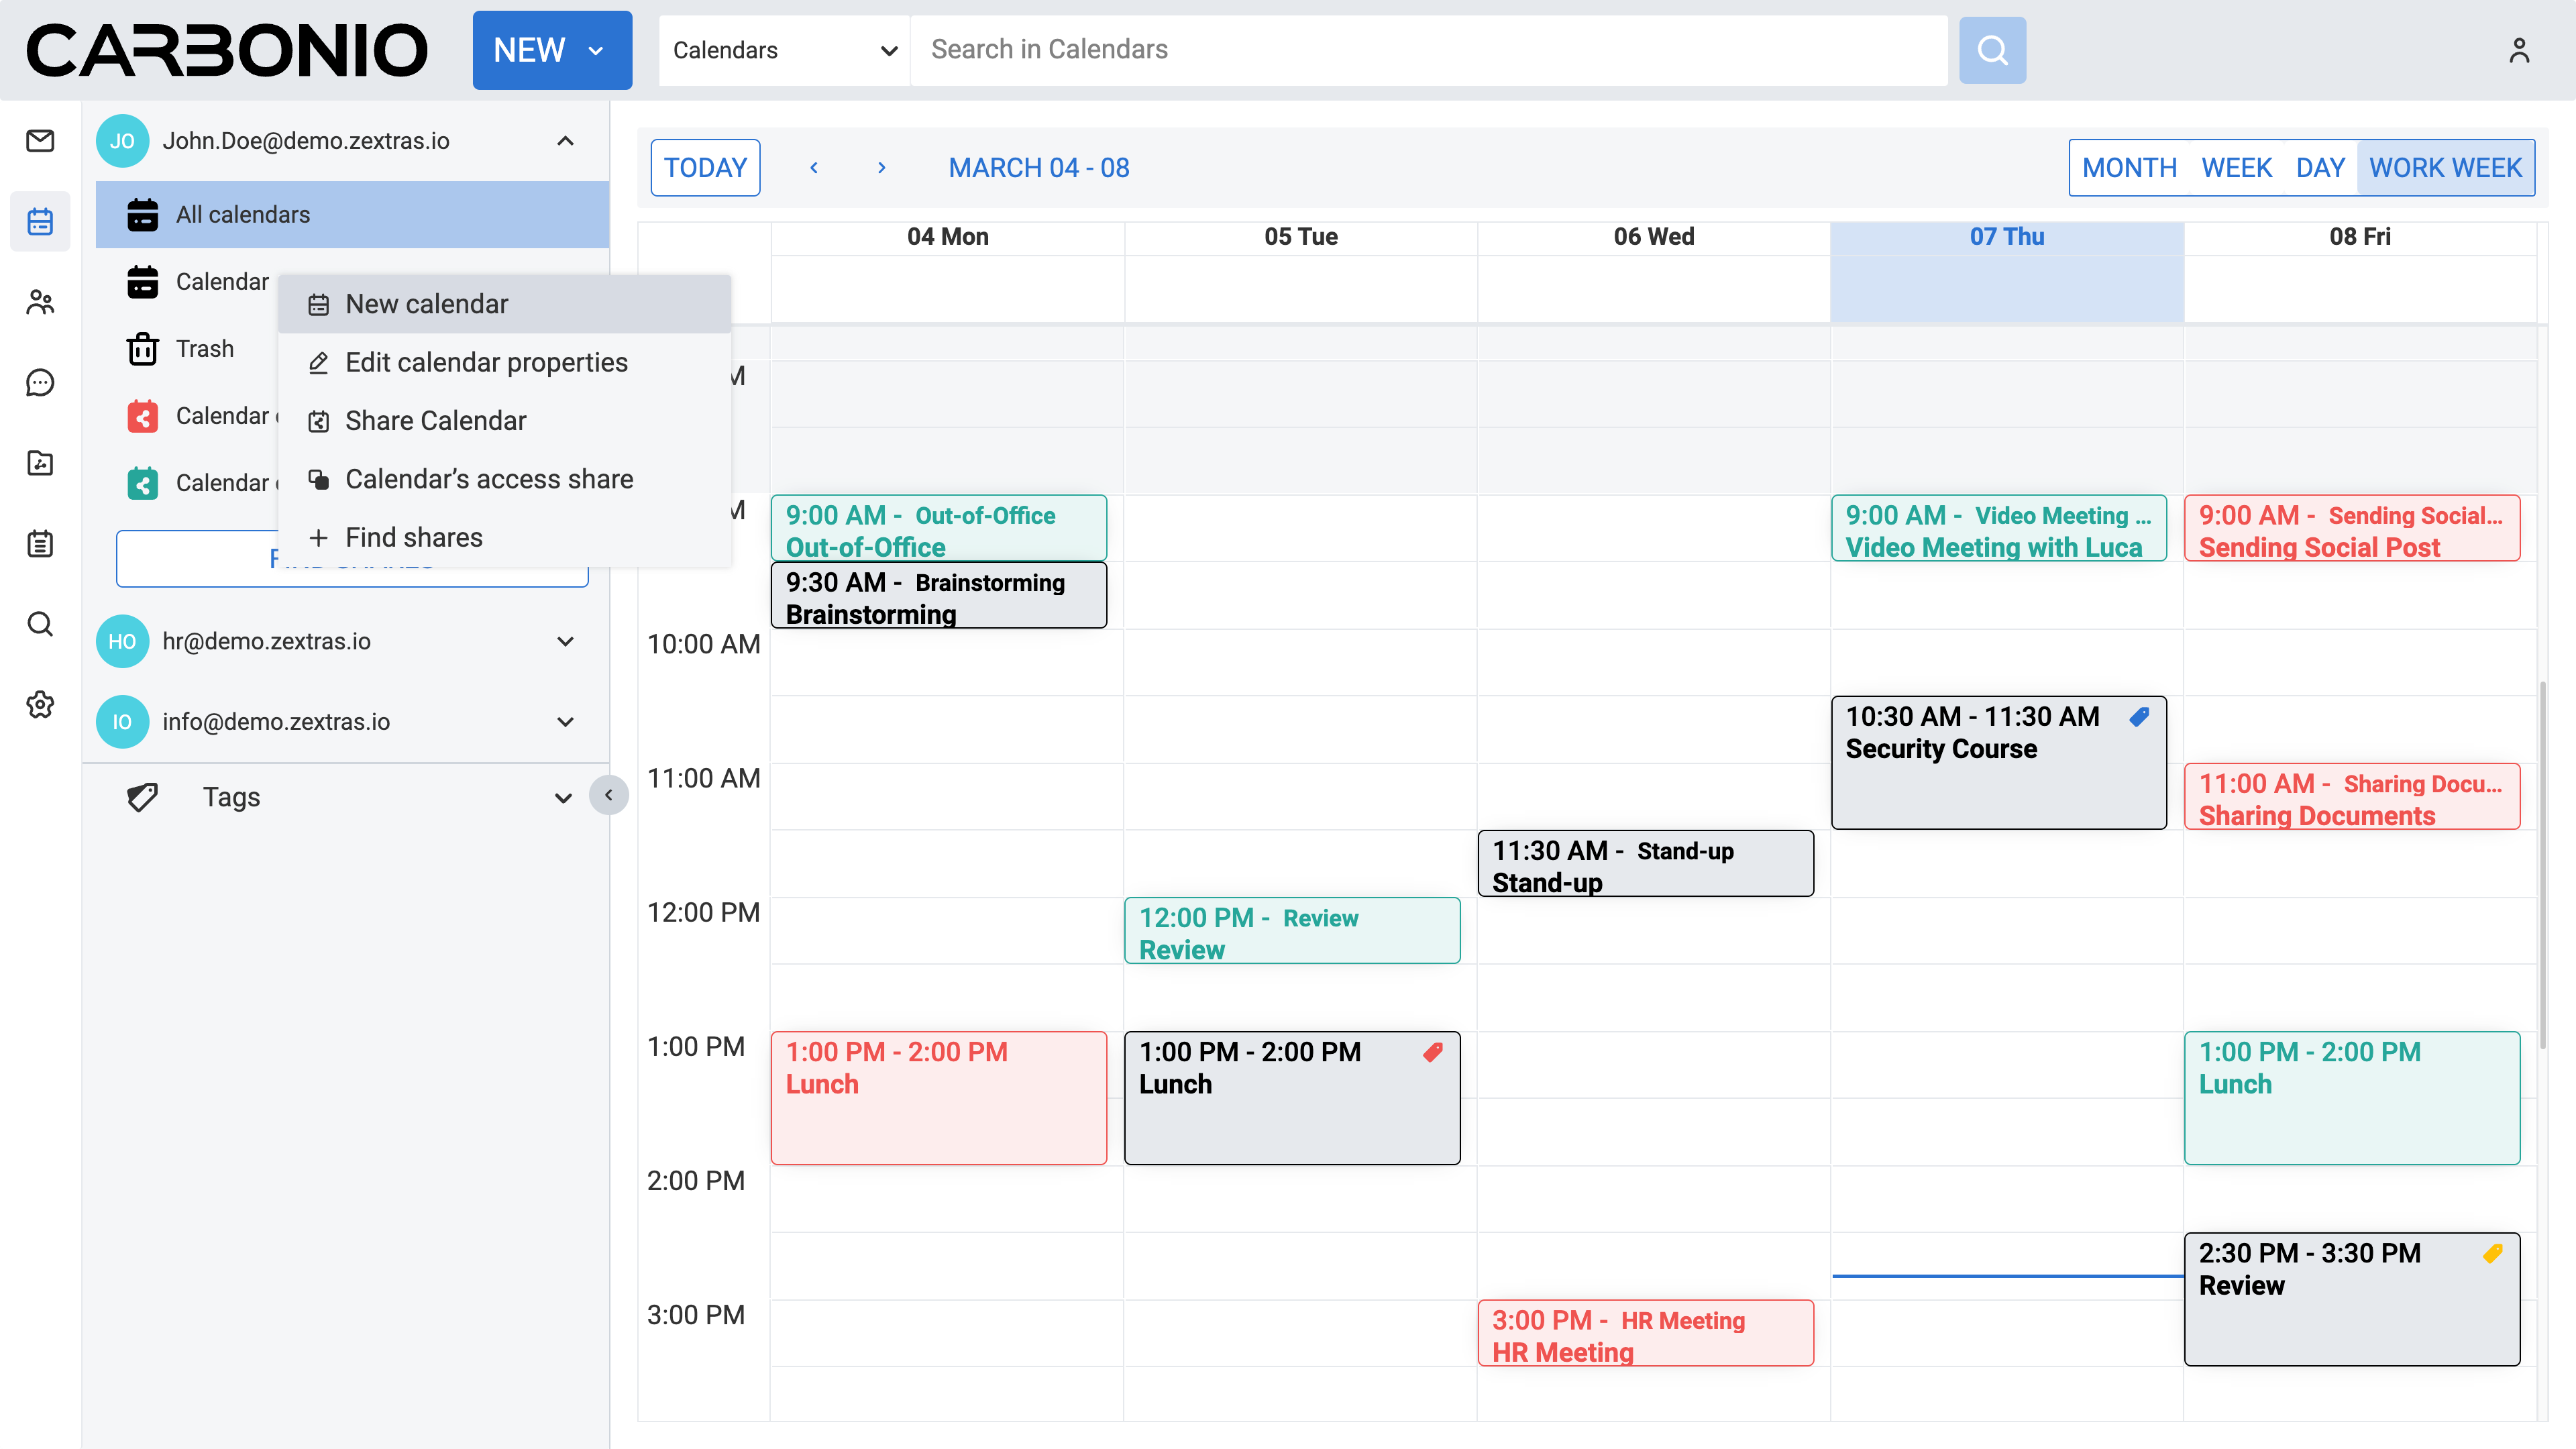The width and height of the screenshot is (2576, 1449).
Task: Open the Contacts module icon
Action: point(40,302)
